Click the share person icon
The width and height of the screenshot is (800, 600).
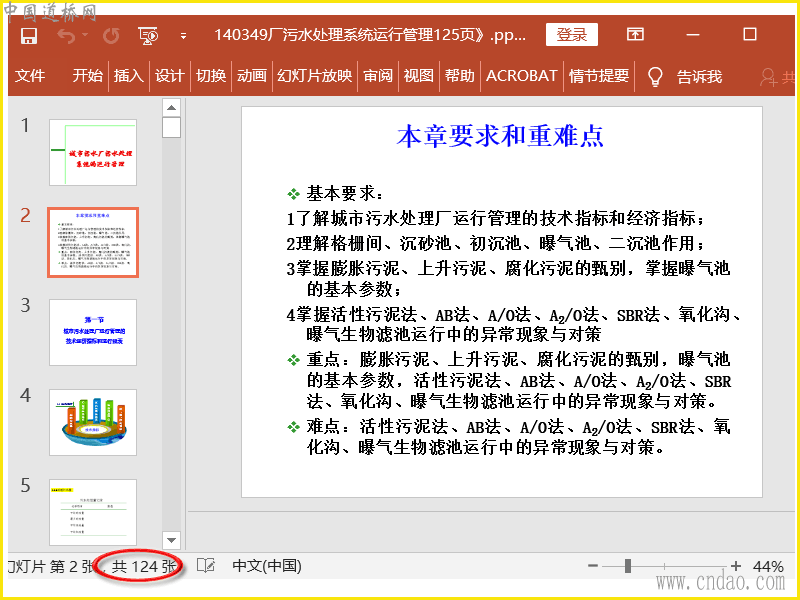click(x=768, y=77)
